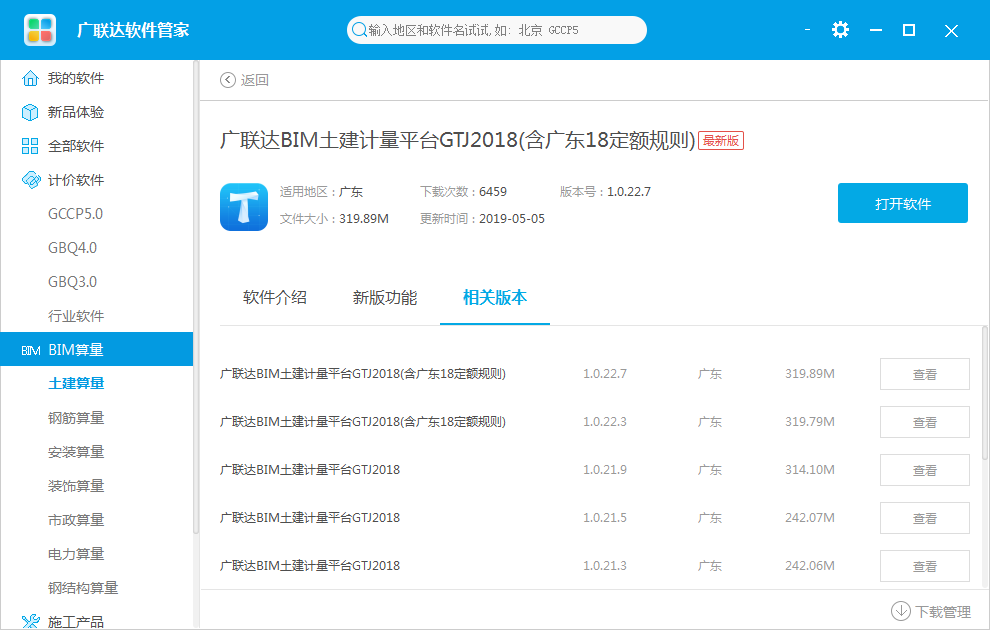Maximize the window
Image resolution: width=990 pixels, height=630 pixels.
(909, 30)
